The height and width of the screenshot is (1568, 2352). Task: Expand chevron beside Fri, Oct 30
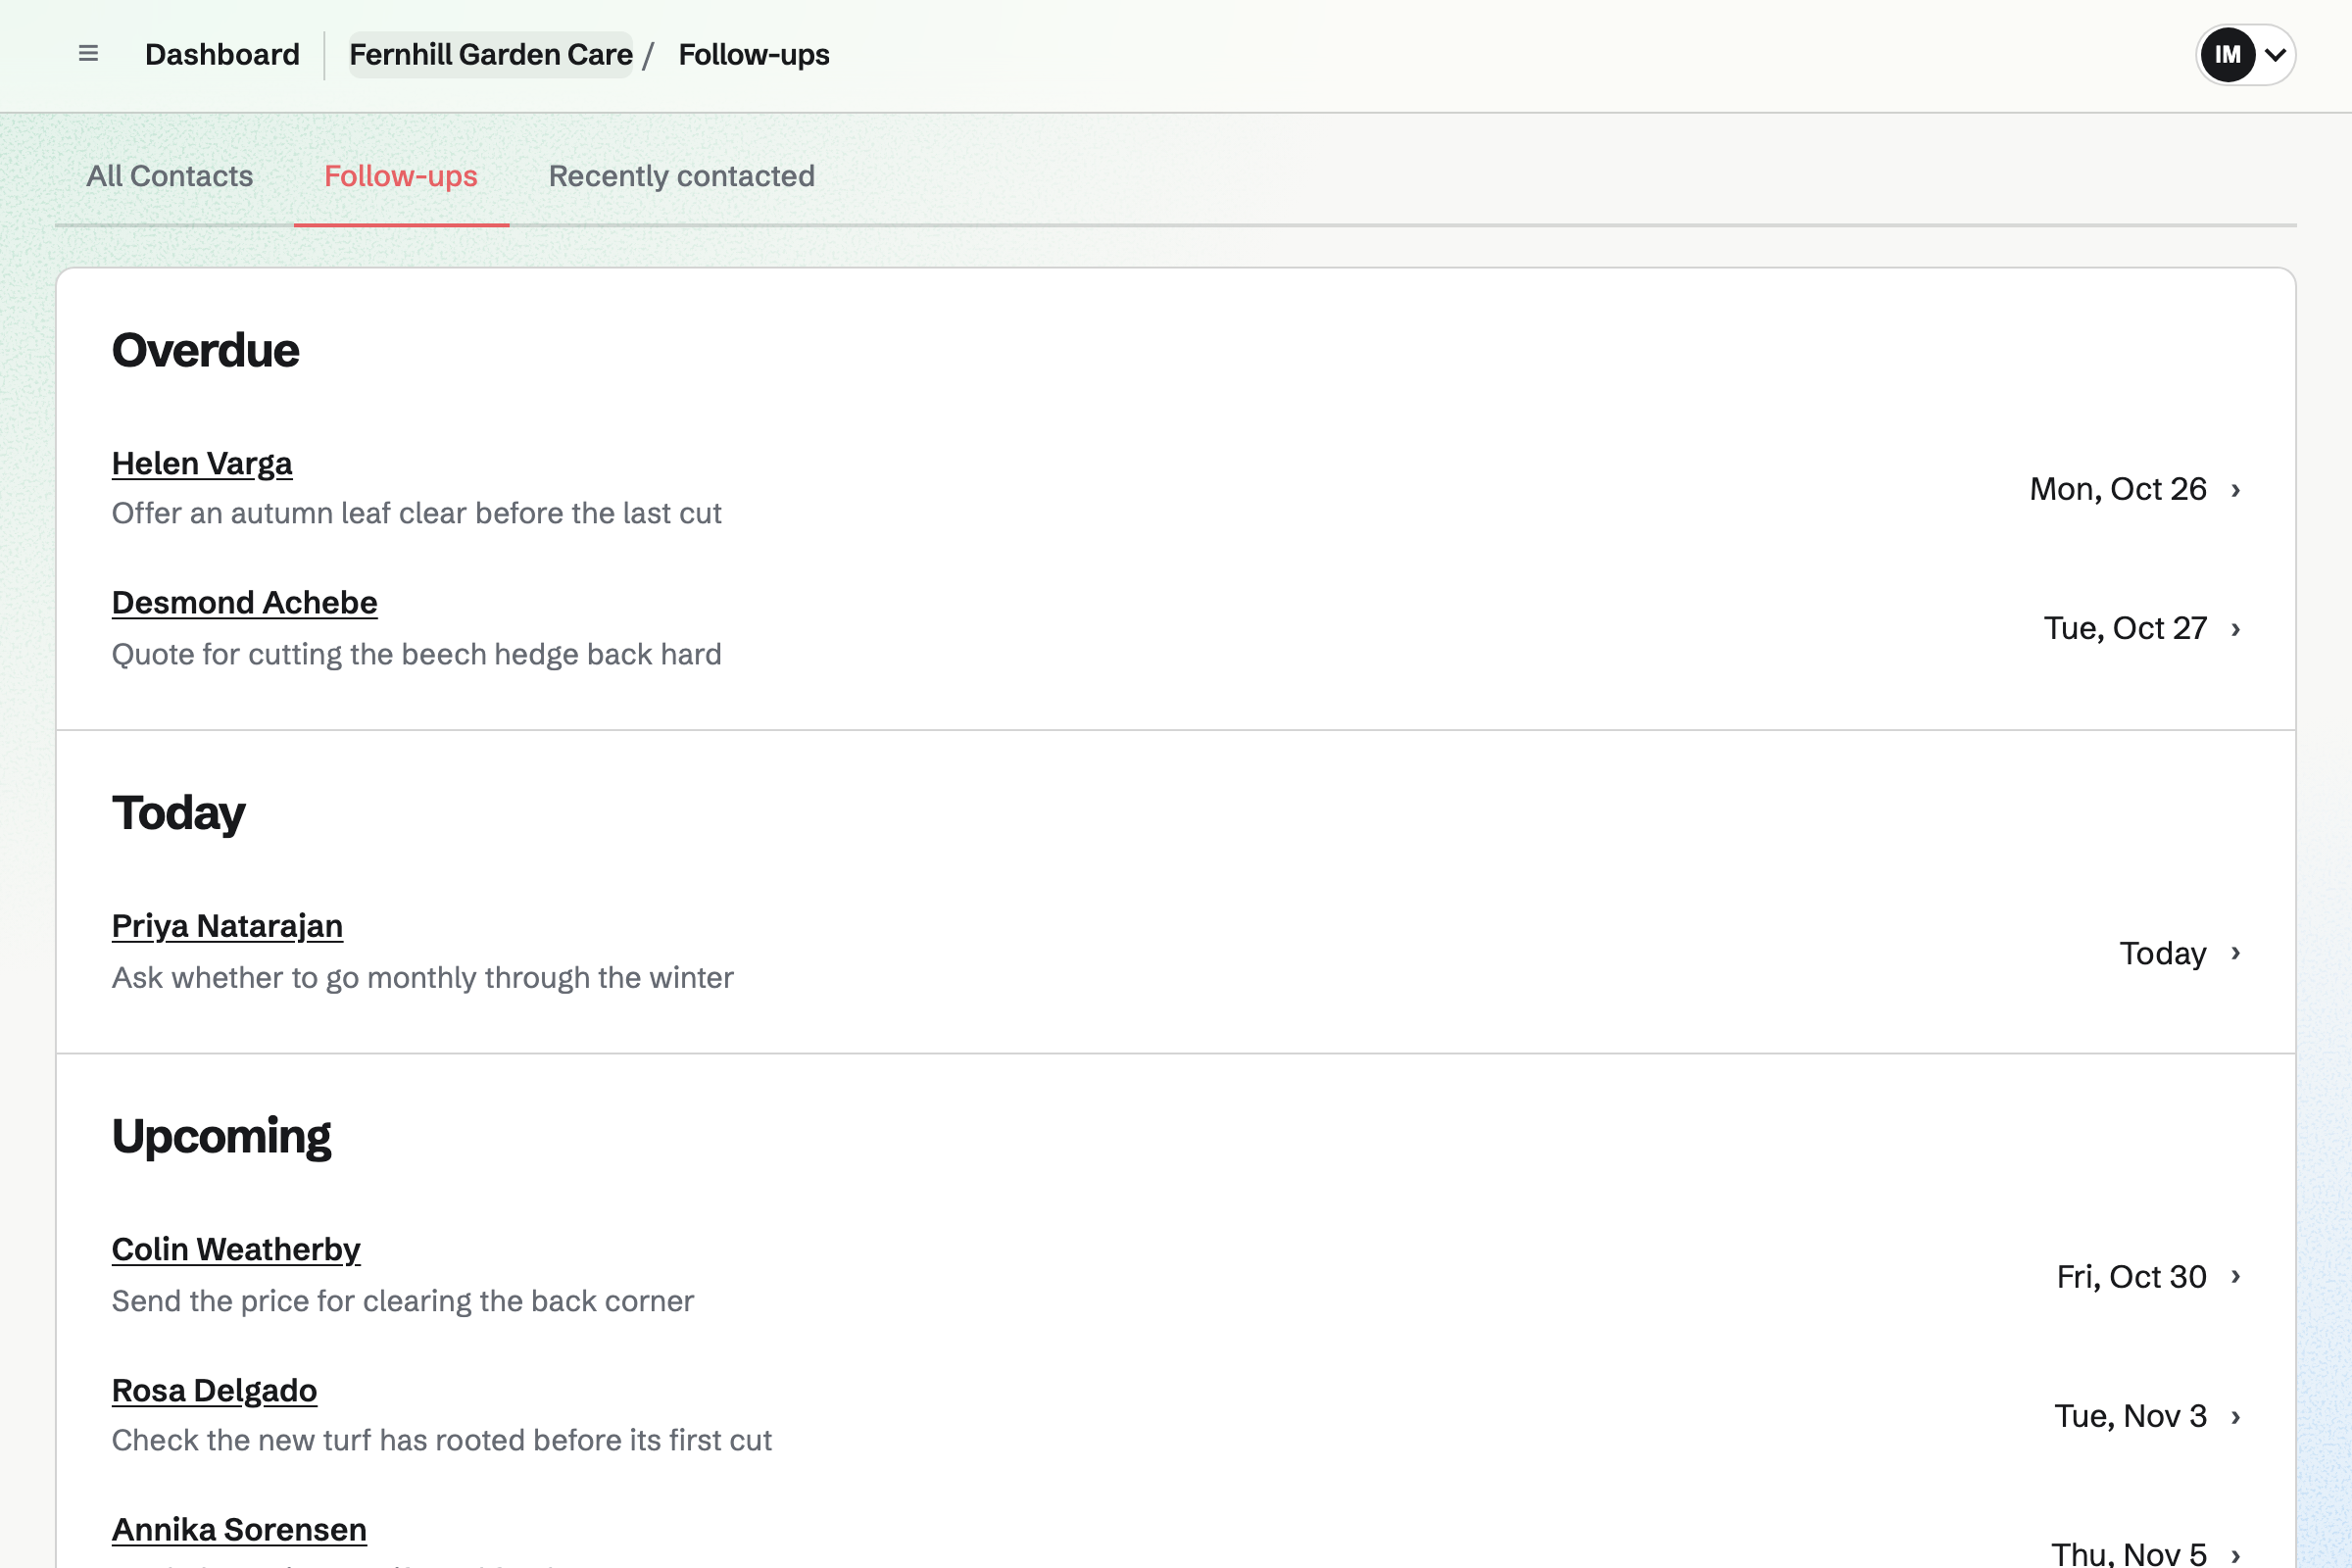pos(2236,1277)
